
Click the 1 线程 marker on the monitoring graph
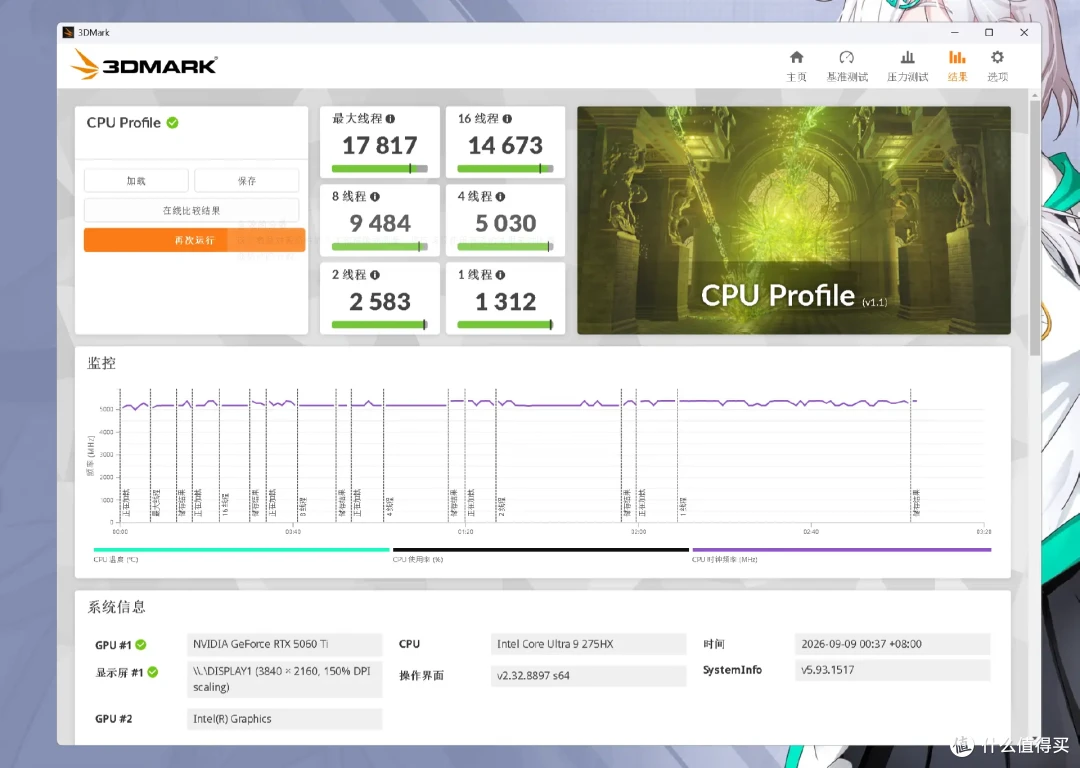click(683, 506)
